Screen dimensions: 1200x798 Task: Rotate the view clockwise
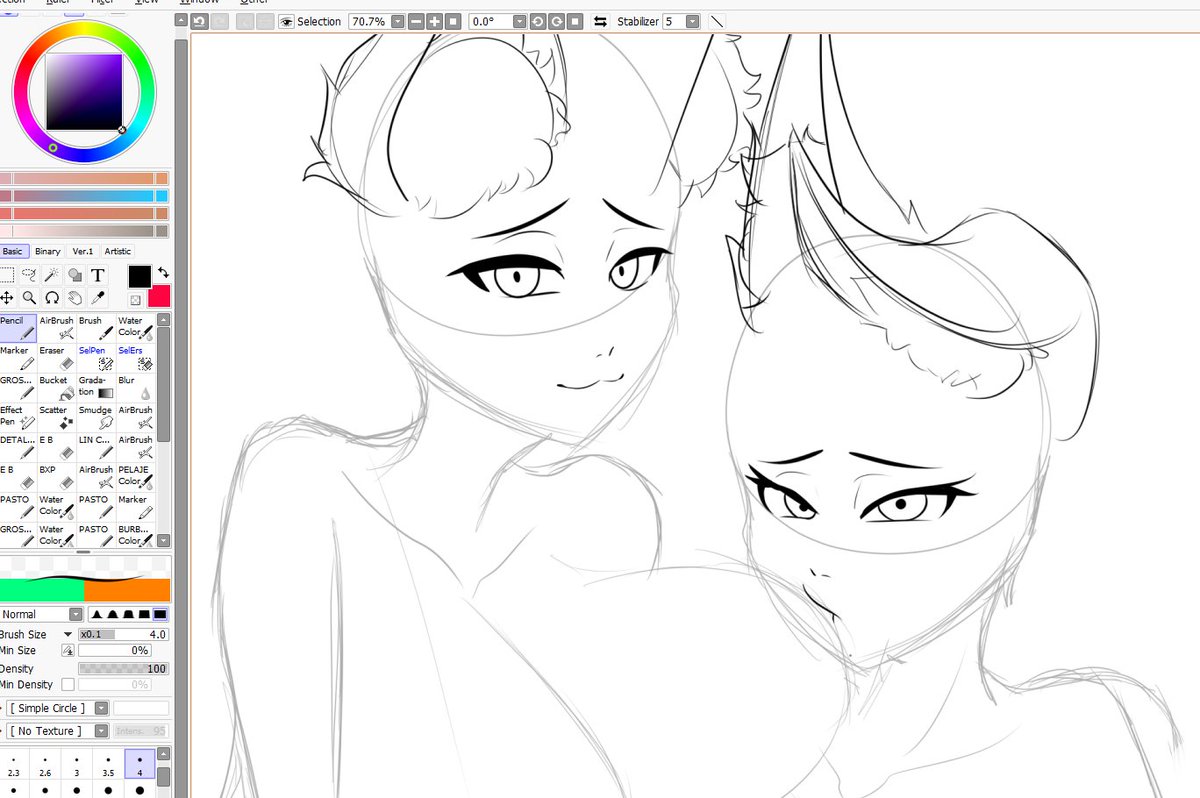point(557,21)
